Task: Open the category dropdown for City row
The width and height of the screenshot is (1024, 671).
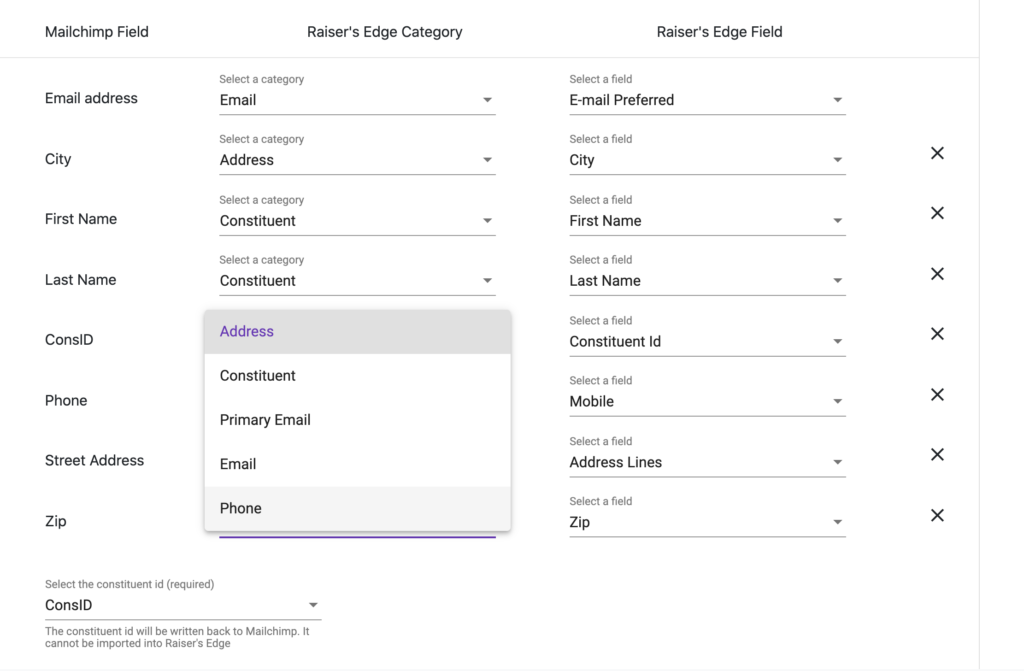Action: point(357,160)
